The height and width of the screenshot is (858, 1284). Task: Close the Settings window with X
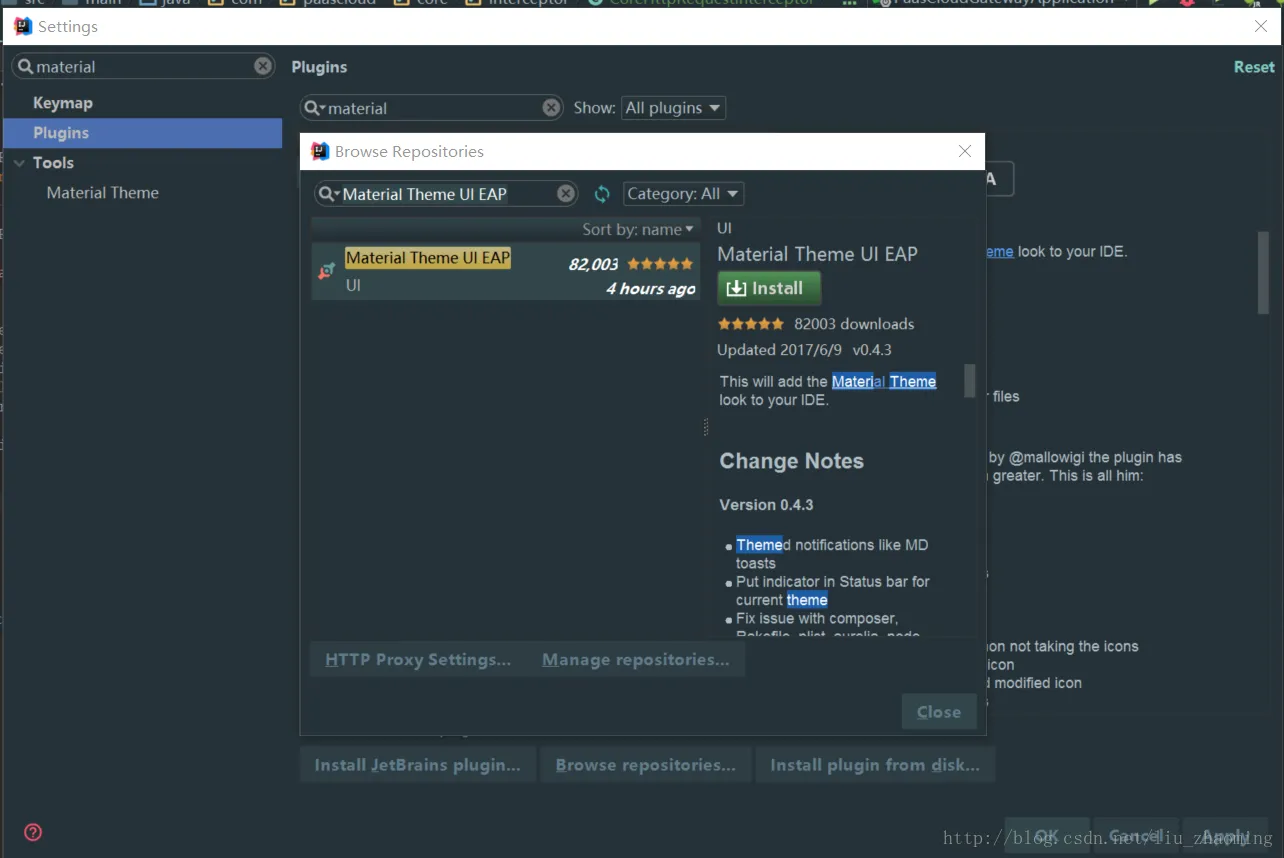(x=1261, y=26)
